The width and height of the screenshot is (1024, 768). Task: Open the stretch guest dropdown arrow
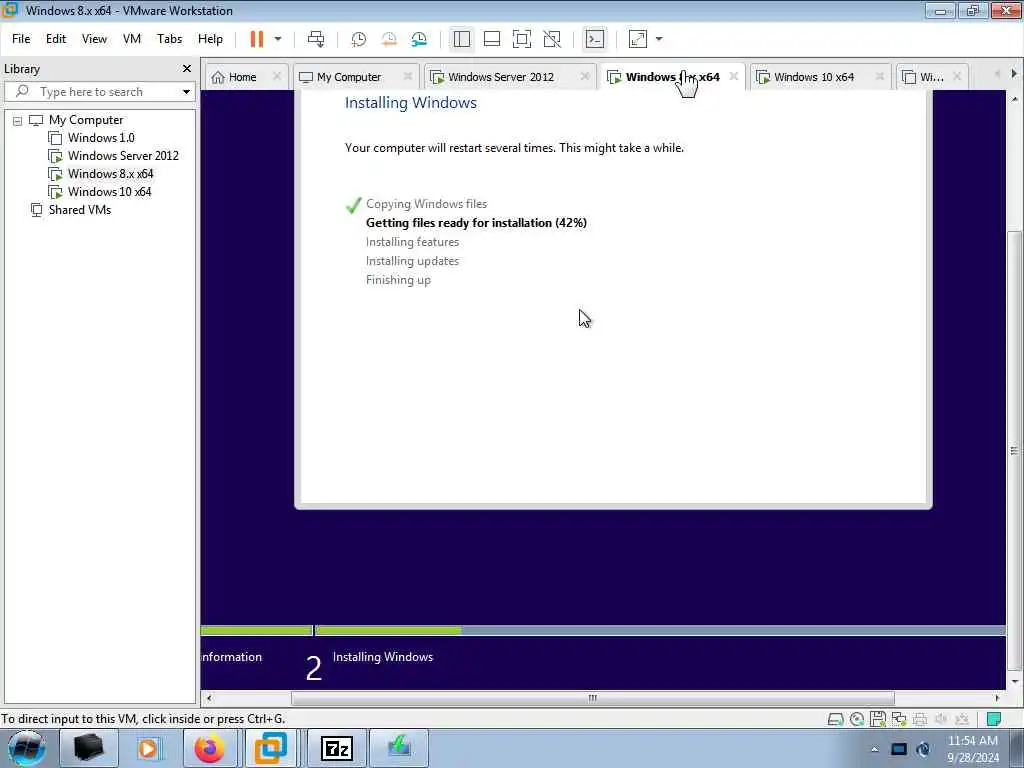659,39
